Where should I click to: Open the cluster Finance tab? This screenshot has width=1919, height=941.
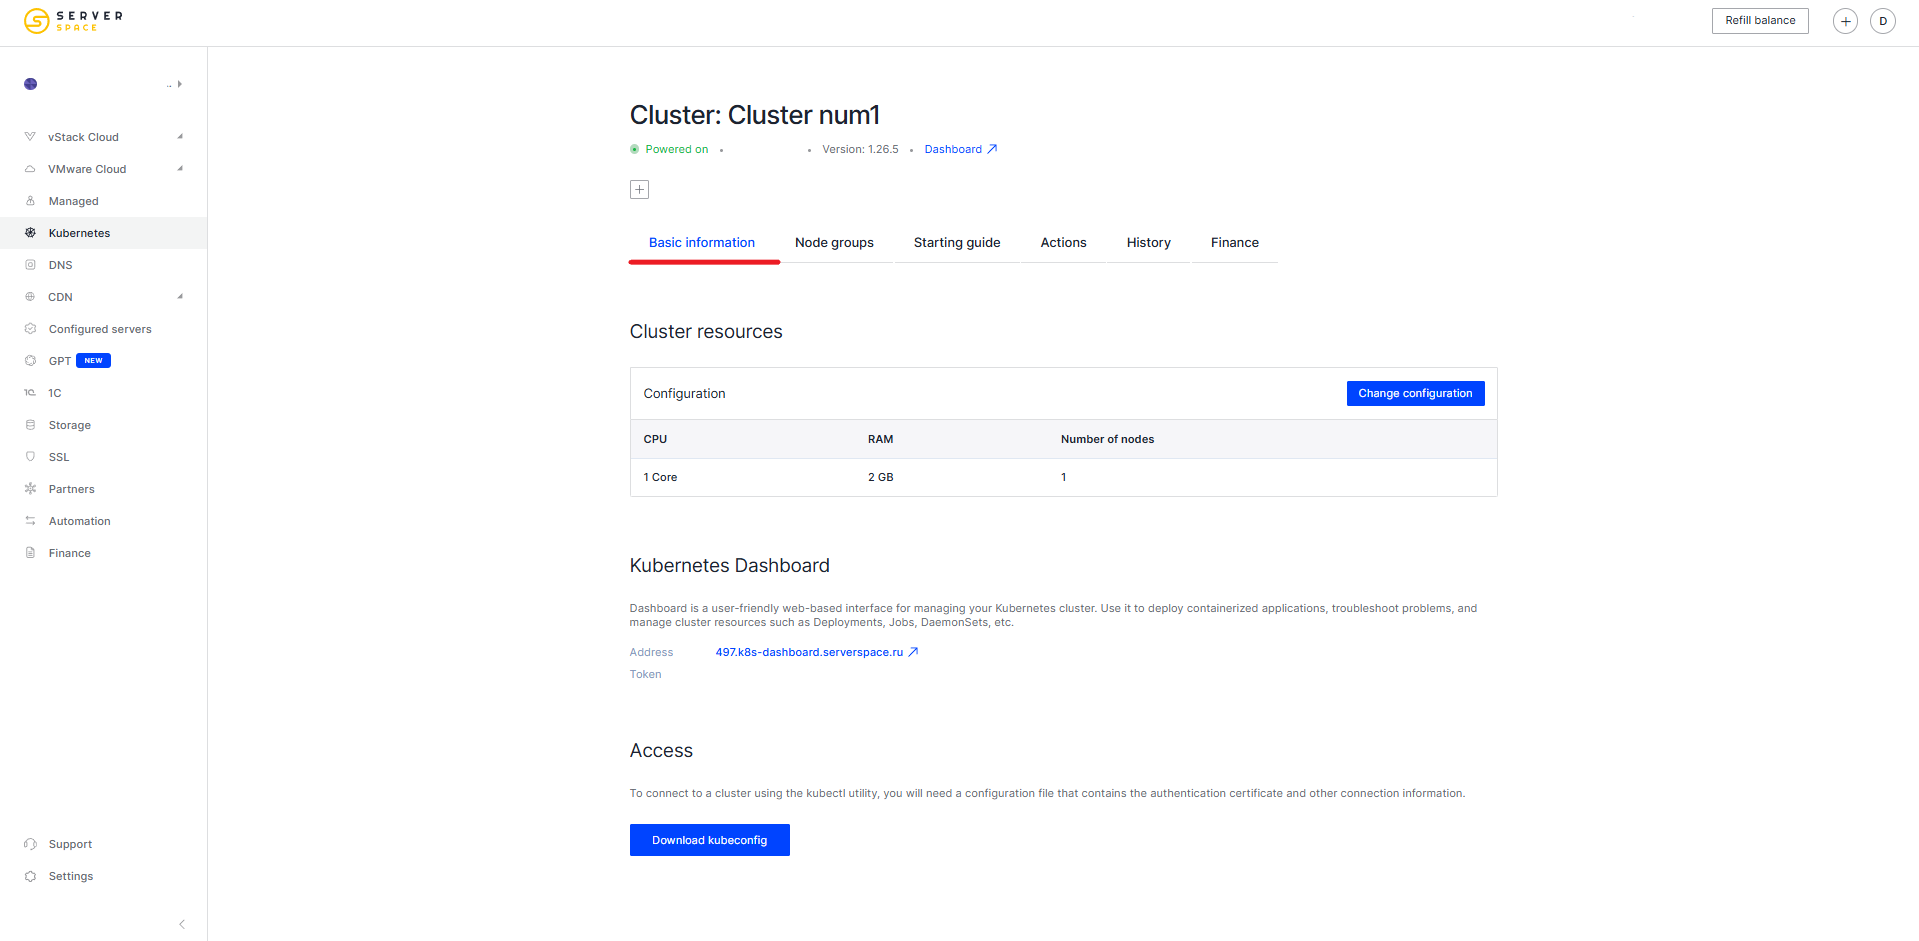(x=1235, y=243)
